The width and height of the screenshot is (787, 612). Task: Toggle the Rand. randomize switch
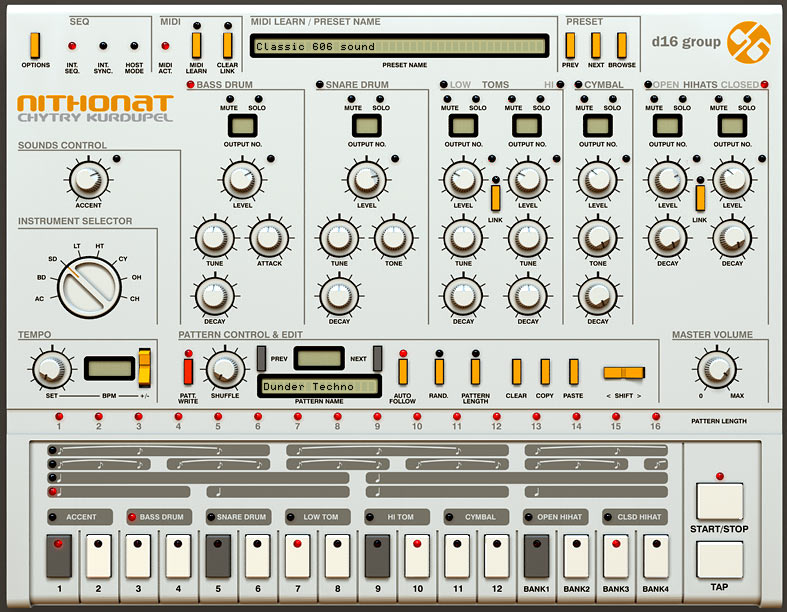(439, 372)
